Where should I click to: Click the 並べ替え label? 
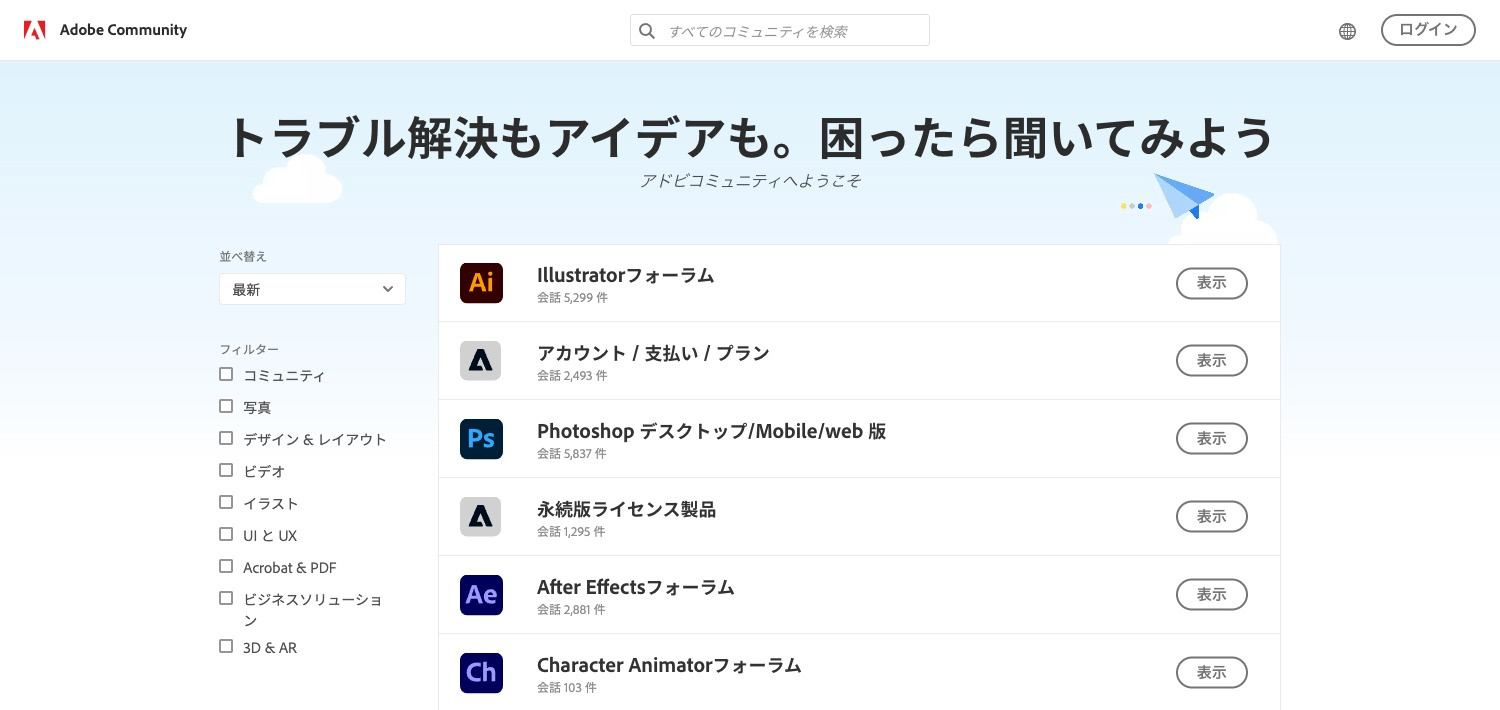pos(243,256)
